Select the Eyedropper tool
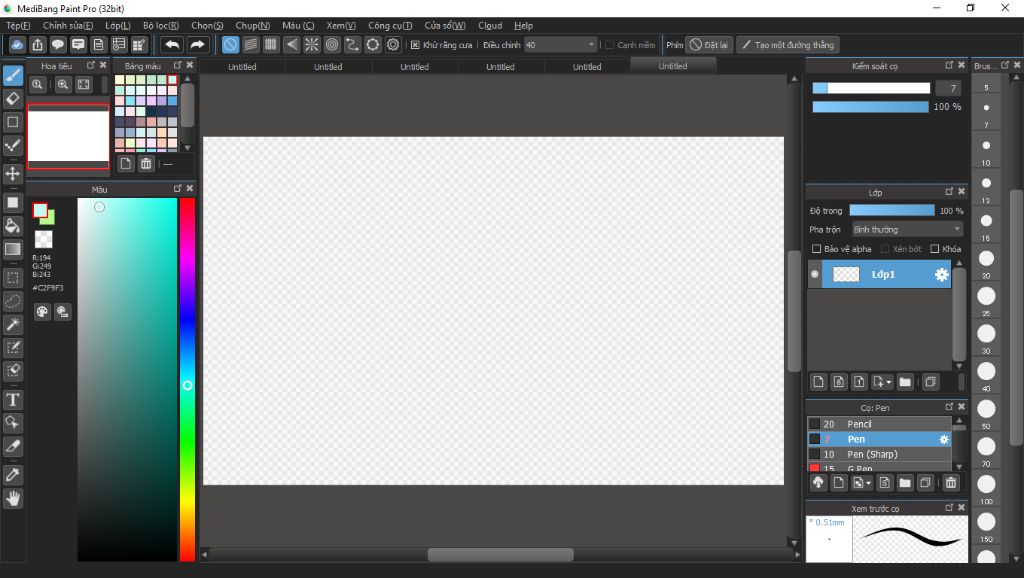Image resolution: width=1024 pixels, height=578 pixels. (x=13, y=475)
